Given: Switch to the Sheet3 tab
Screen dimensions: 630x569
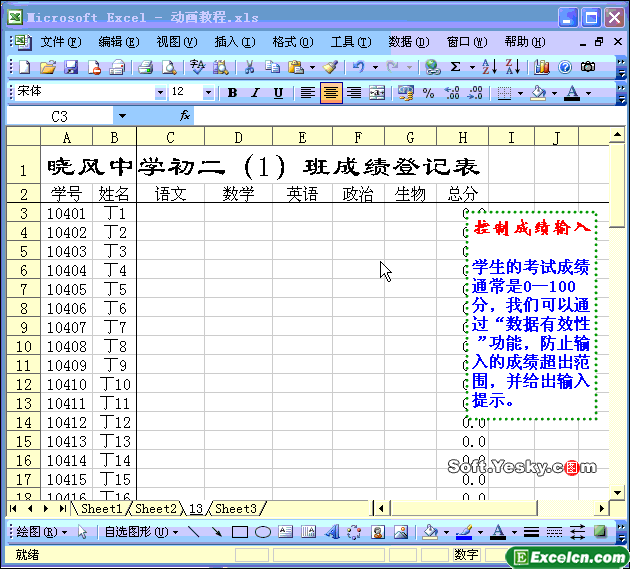Looking at the screenshot, I should [235, 509].
